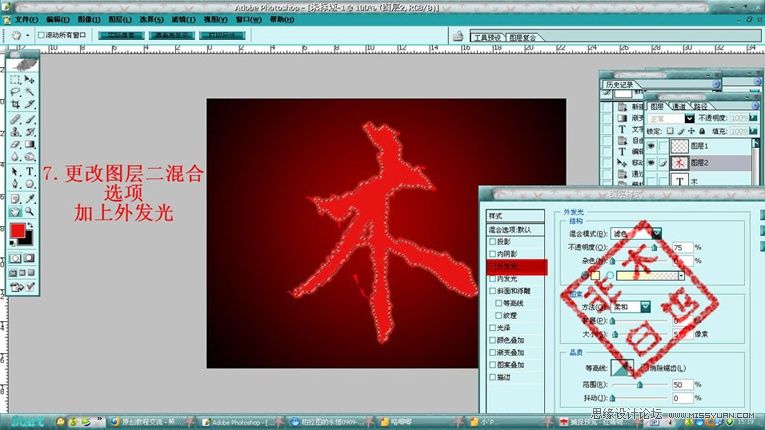Enable 描边 stroke checkbox

pos(492,377)
